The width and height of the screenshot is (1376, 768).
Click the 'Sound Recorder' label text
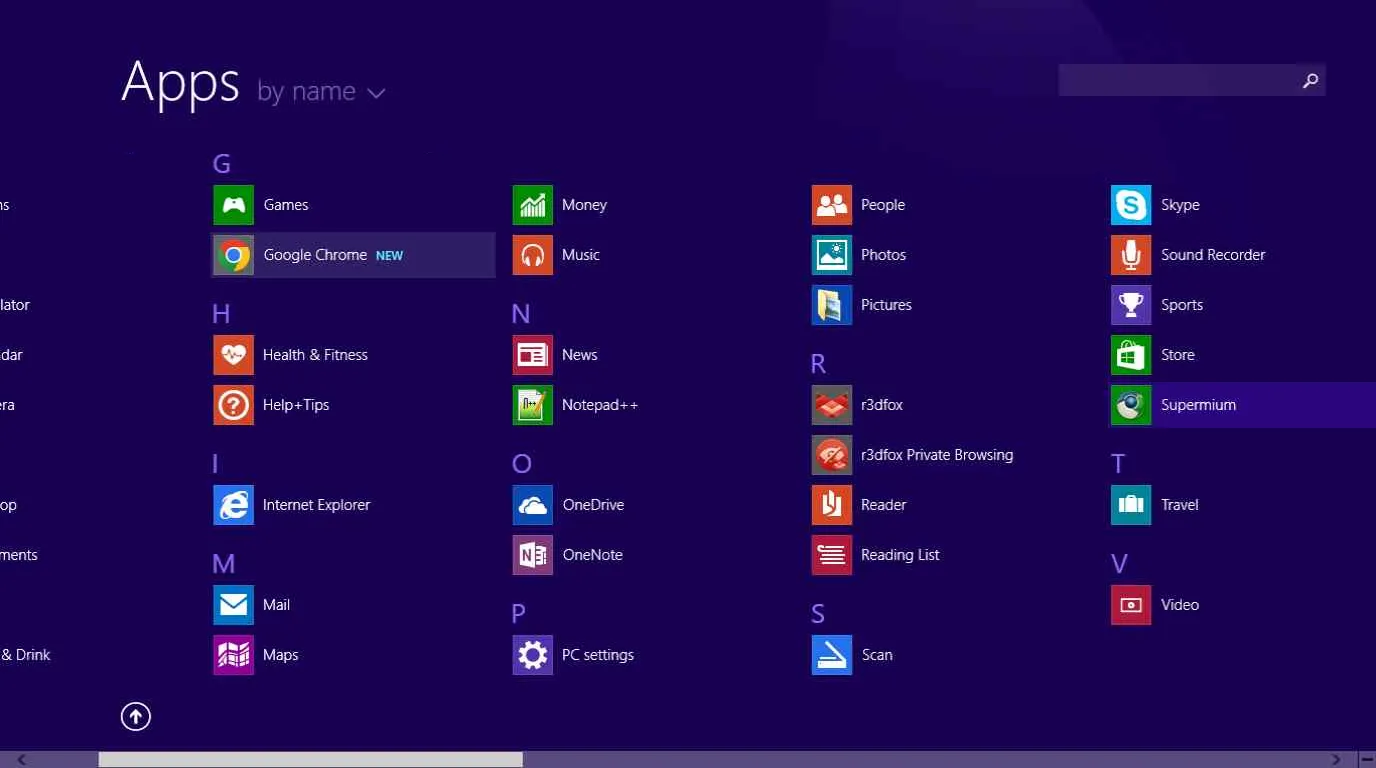pos(1213,255)
